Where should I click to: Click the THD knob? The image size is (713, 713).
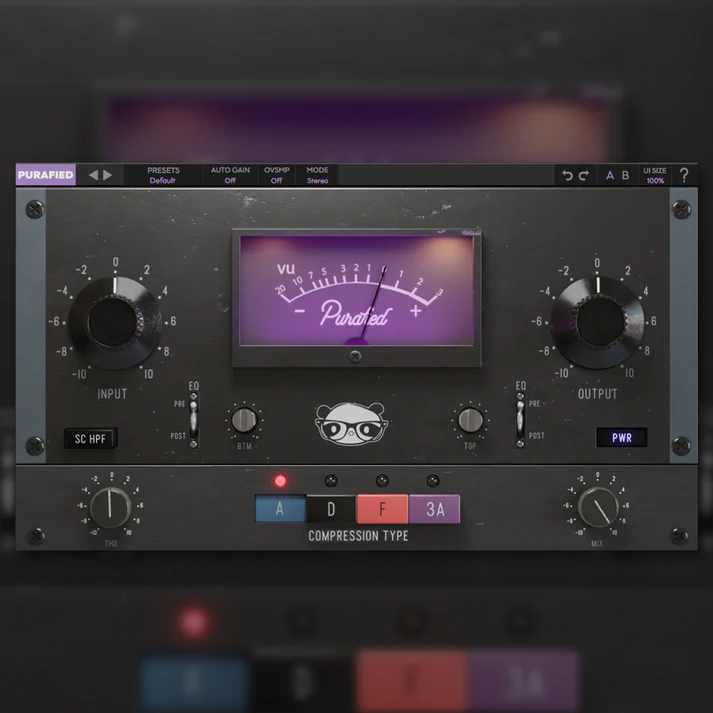tap(110, 507)
